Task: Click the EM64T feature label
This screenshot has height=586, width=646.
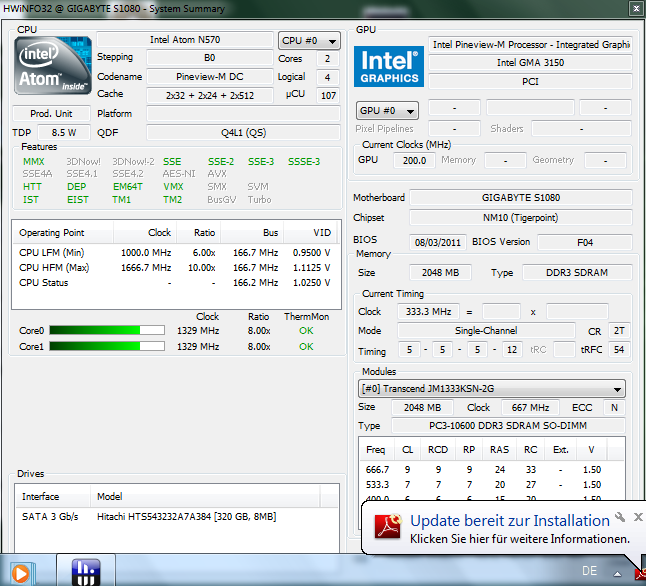Action: pyautogui.click(x=128, y=187)
